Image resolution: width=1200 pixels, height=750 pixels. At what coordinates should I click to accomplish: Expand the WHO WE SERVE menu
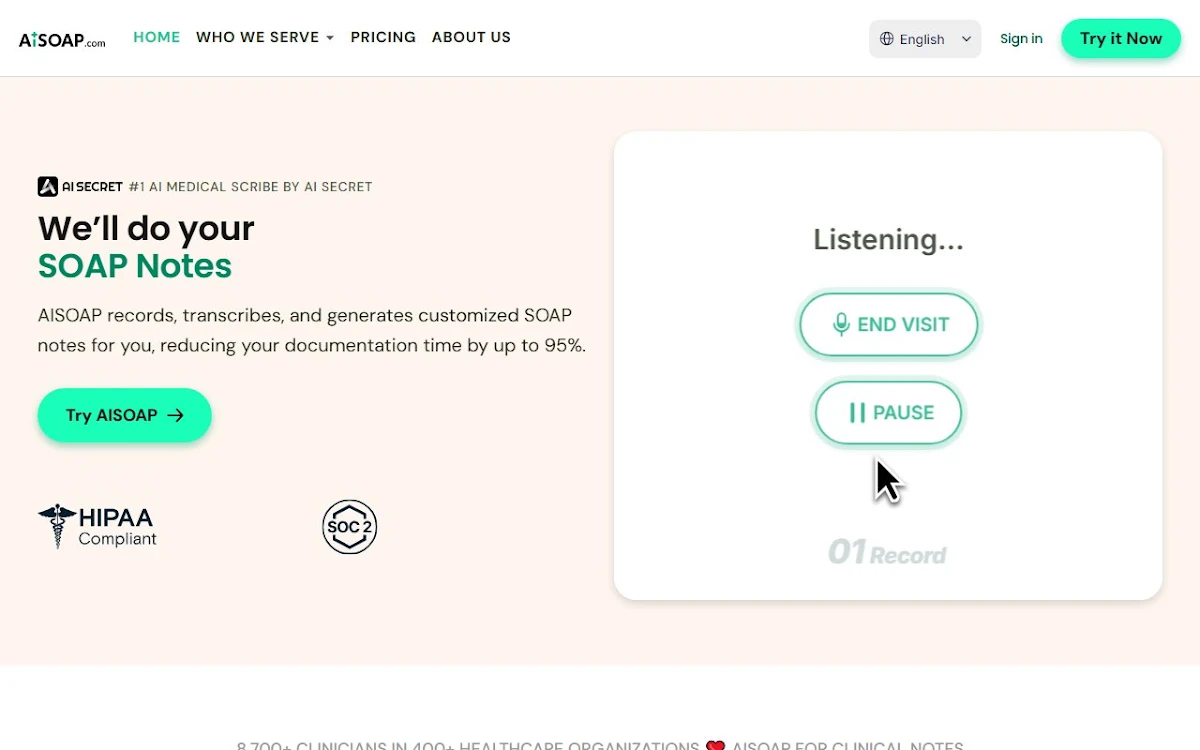[265, 37]
